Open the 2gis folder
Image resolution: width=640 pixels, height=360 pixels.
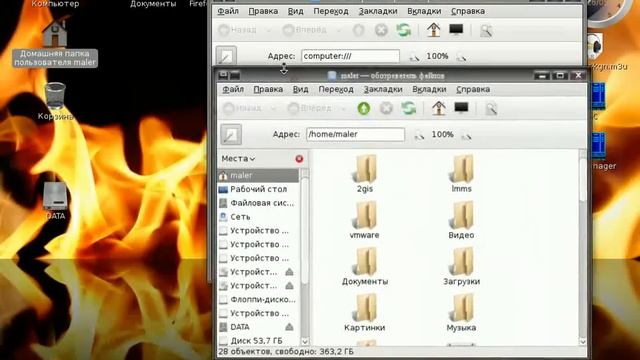click(364, 173)
